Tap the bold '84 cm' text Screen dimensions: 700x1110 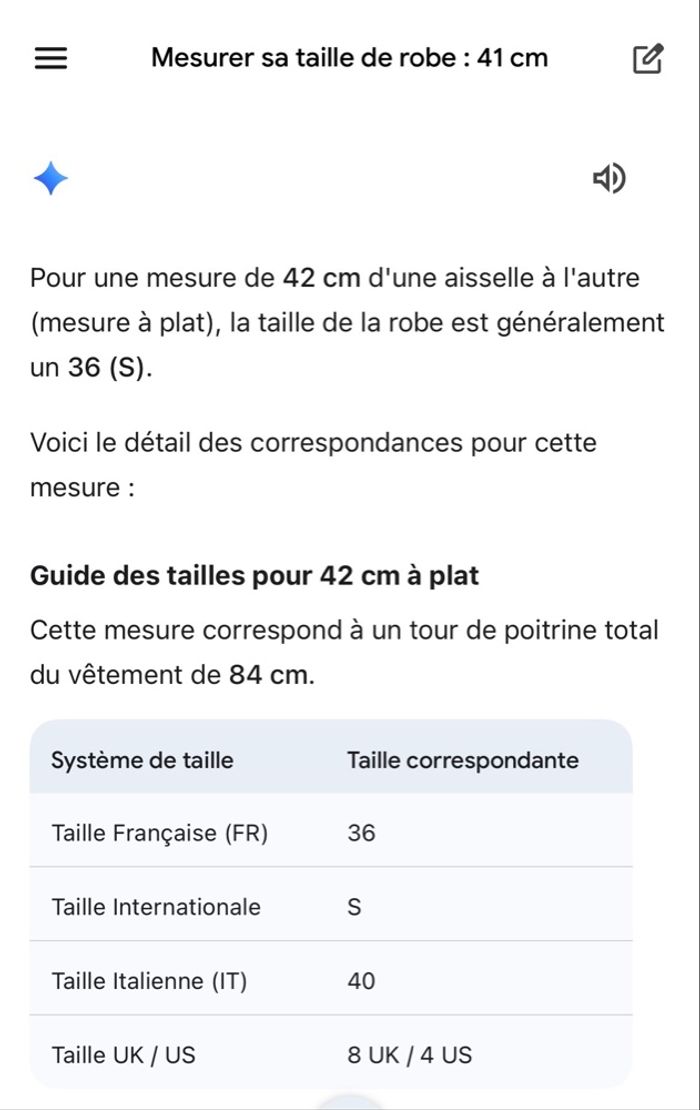[268, 675]
